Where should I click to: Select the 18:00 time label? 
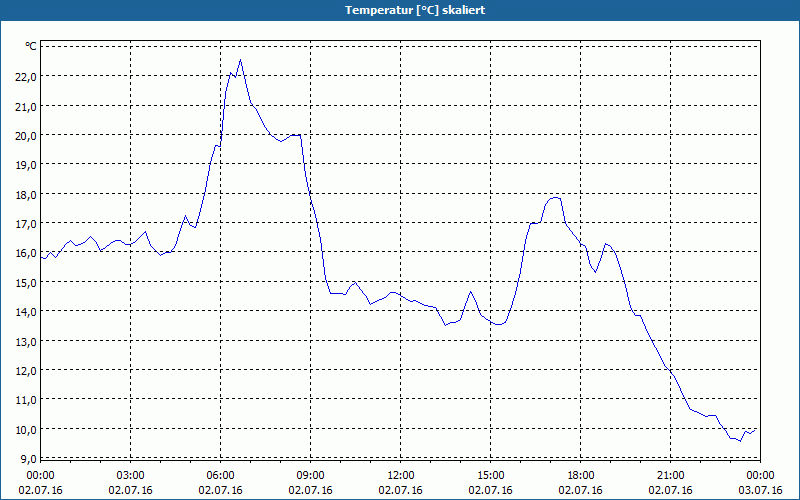(581, 476)
